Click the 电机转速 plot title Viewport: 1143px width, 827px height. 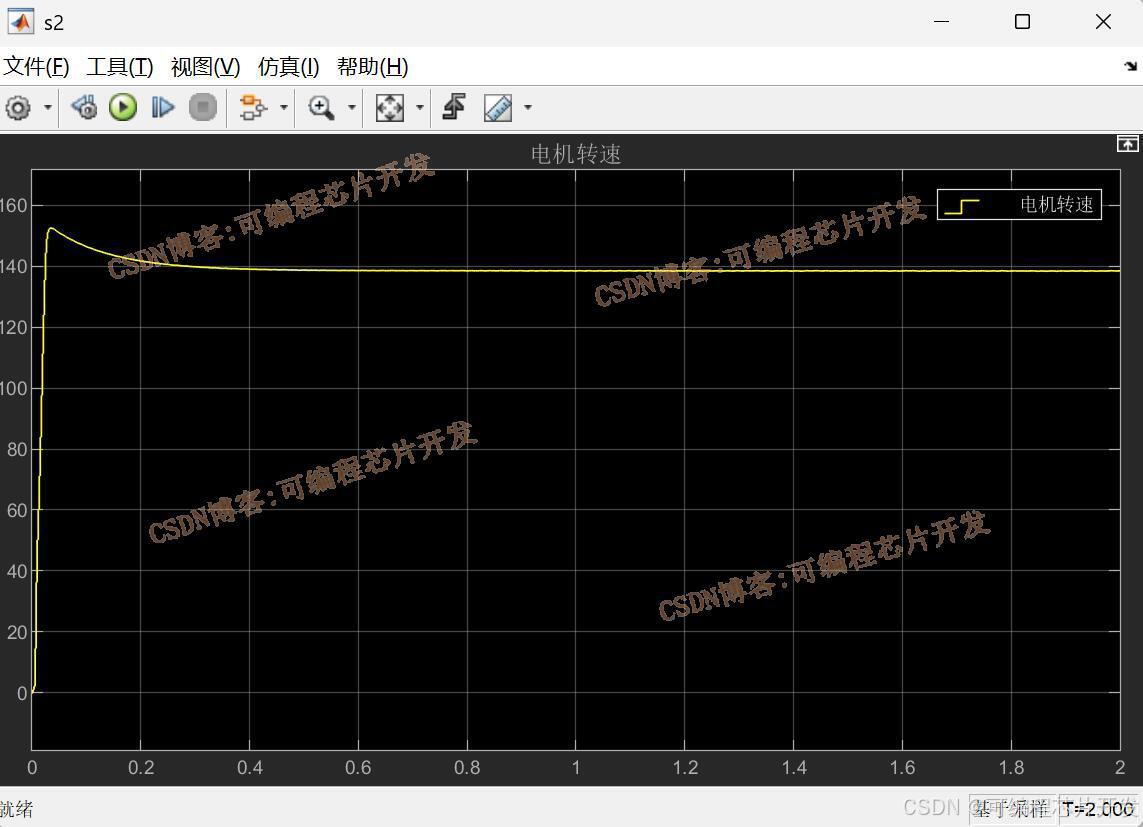pyautogui.click(x=576, y=154)
